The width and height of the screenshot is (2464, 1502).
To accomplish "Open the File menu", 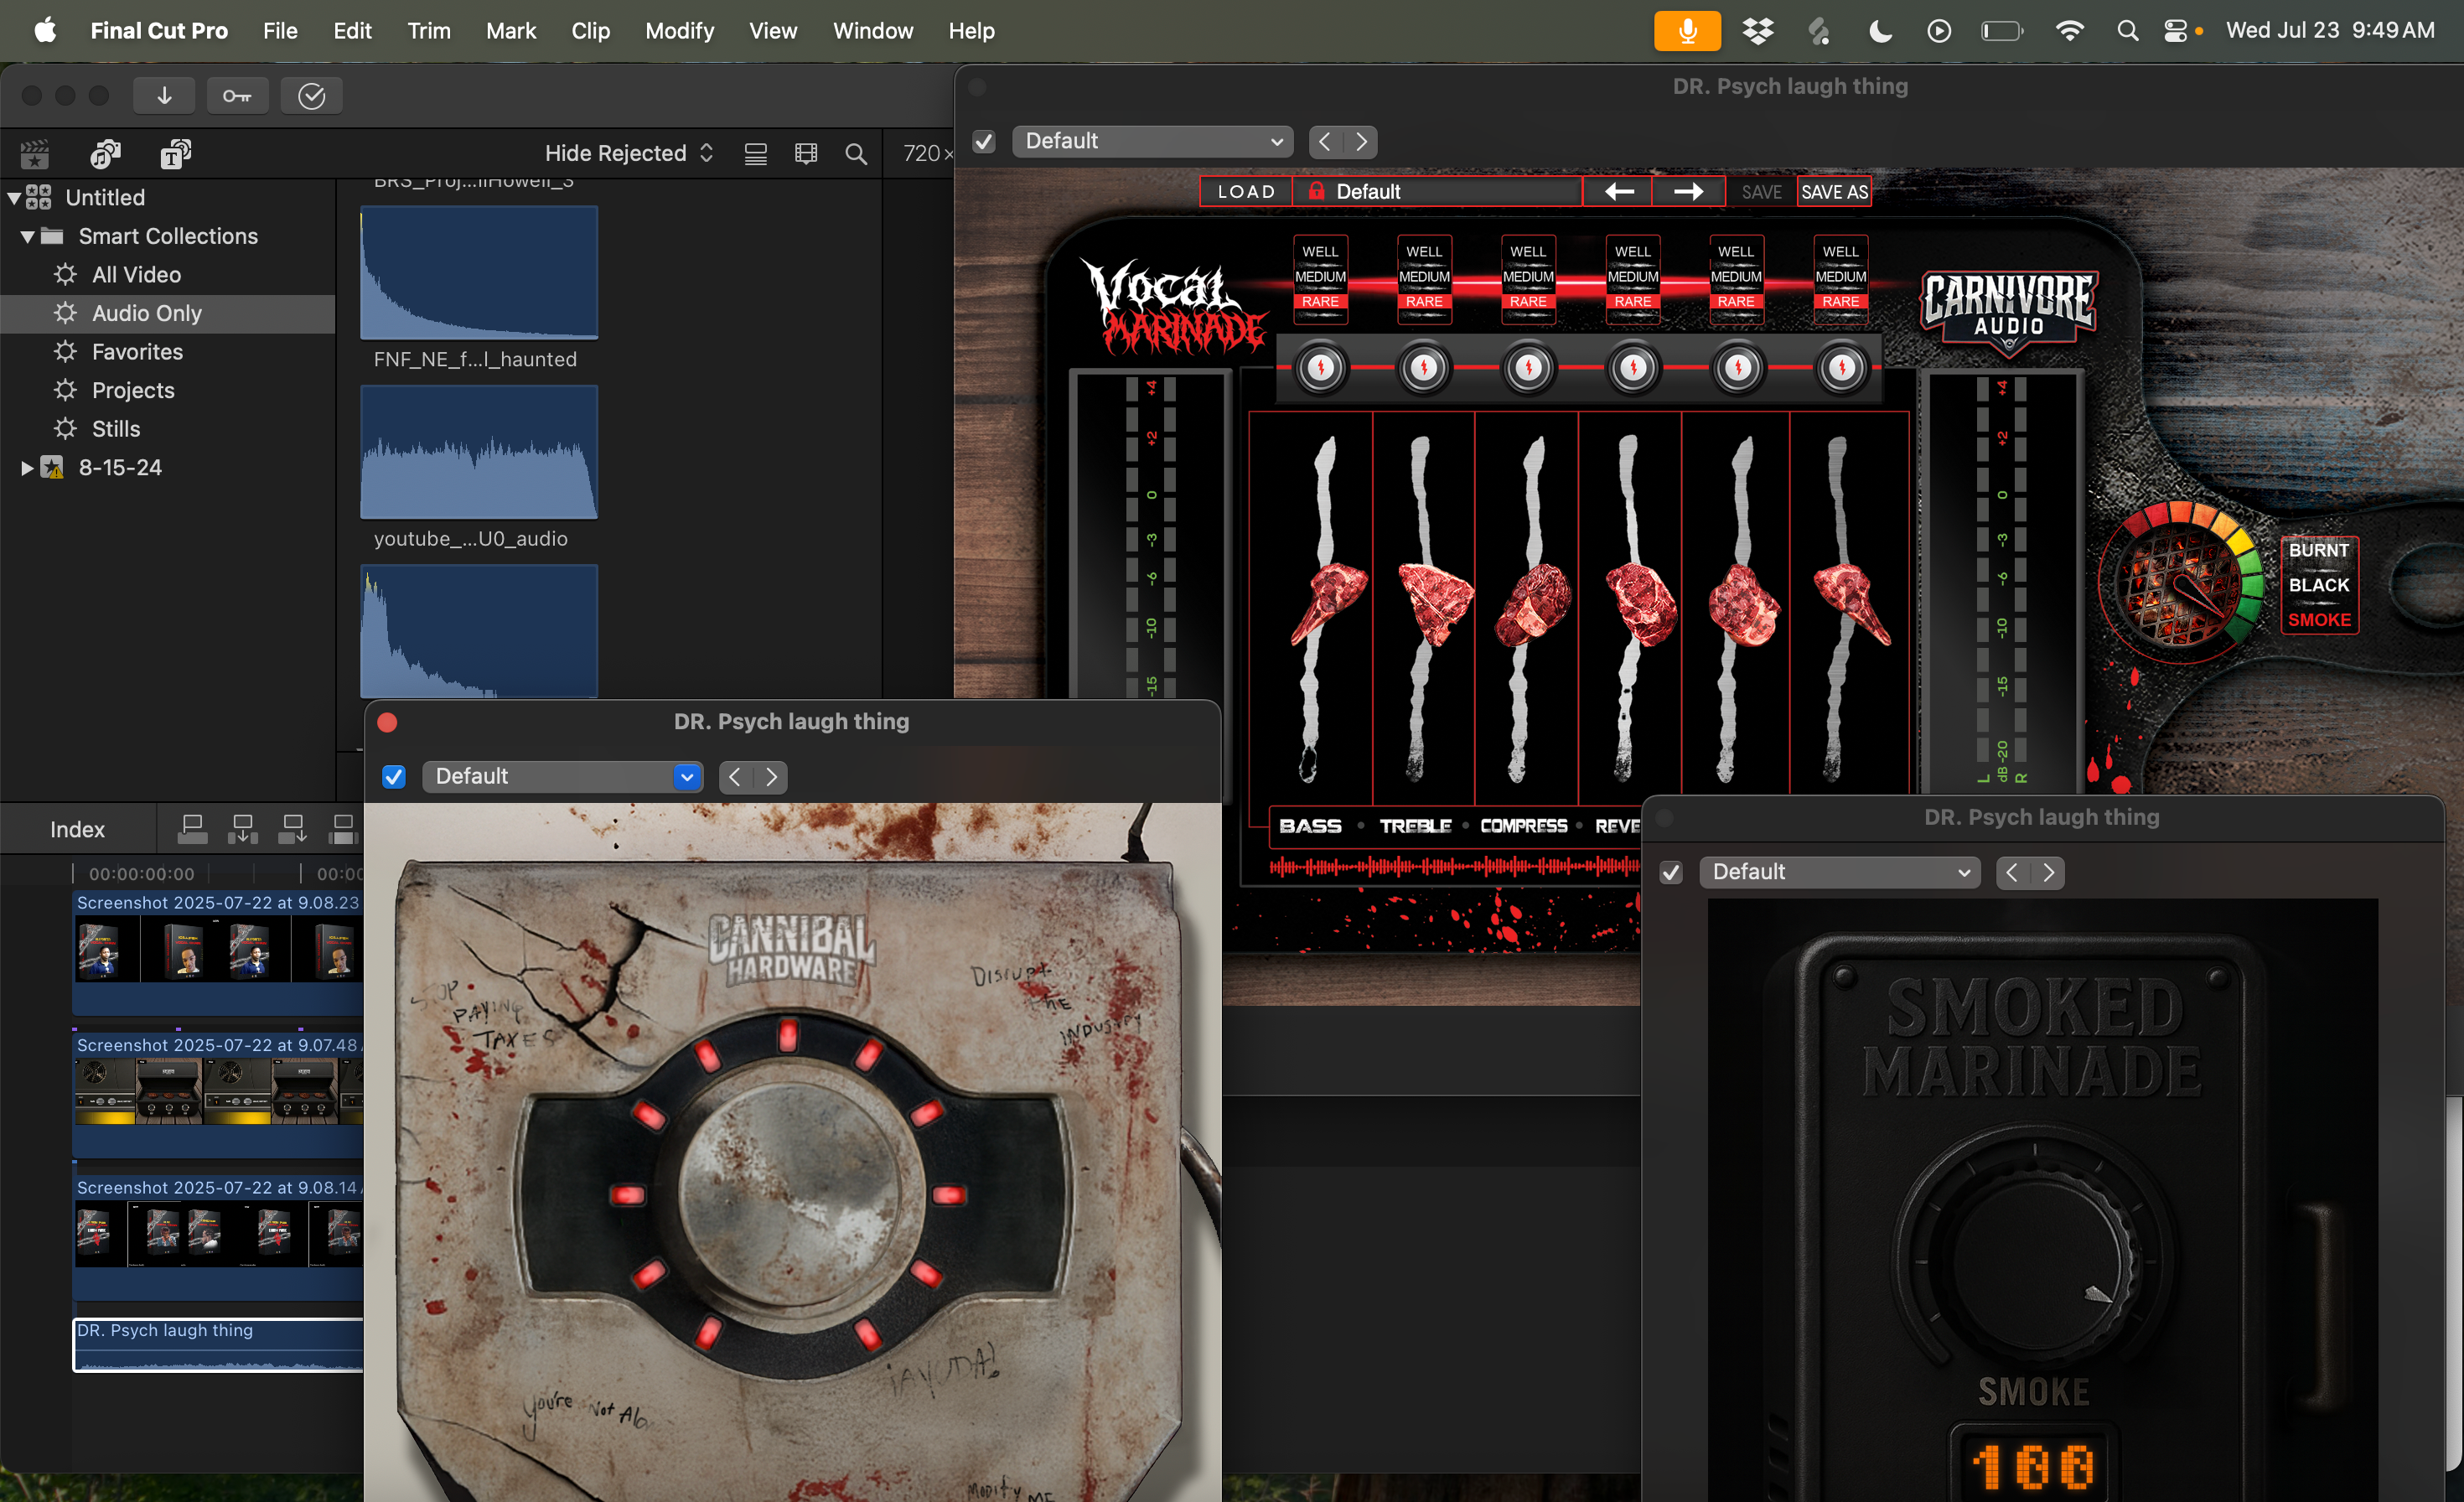I will [280, 31].
